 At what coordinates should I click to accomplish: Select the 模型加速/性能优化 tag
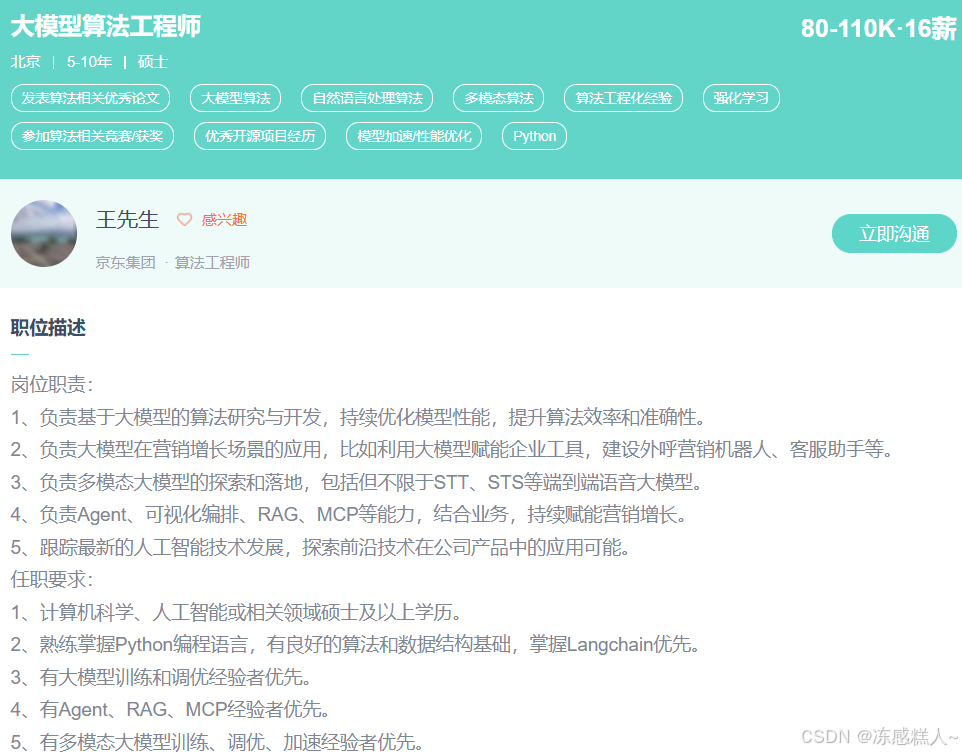point(413,136)
